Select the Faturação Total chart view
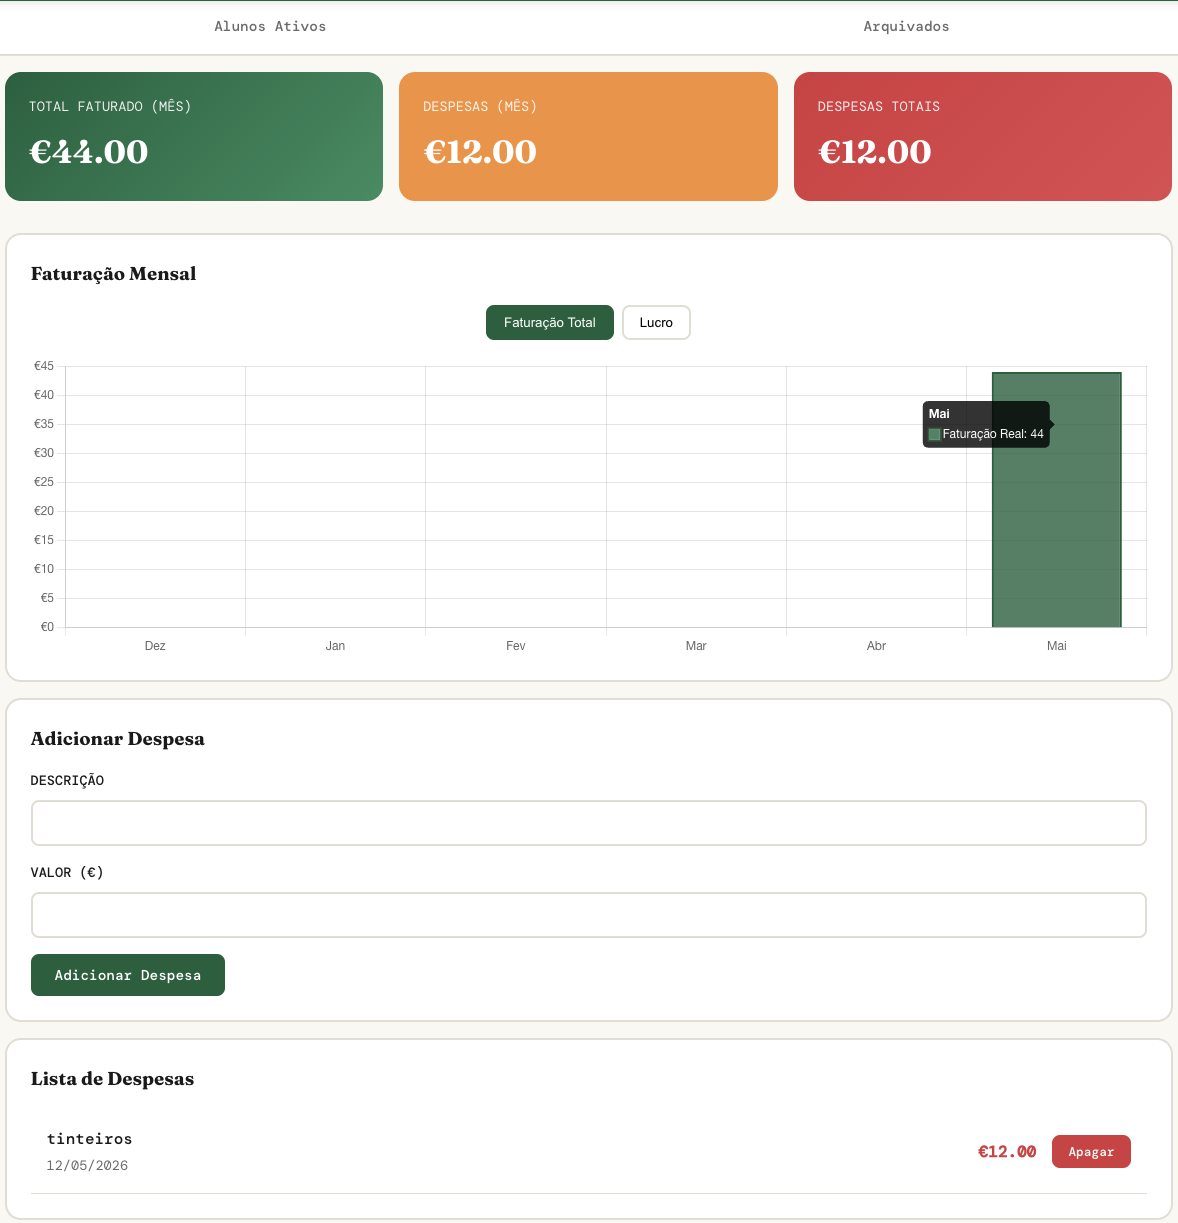 click(x=550, y=323)
